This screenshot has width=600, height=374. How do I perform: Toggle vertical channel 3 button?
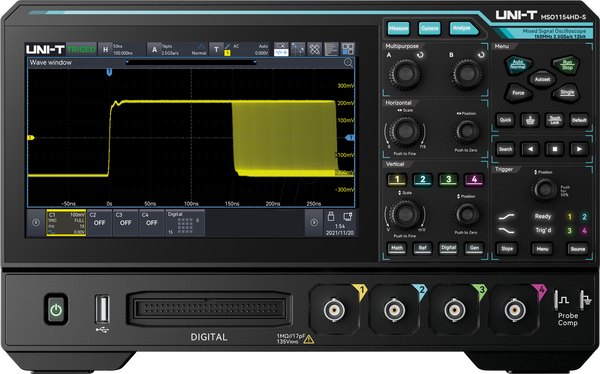click(x=448, y=180)
